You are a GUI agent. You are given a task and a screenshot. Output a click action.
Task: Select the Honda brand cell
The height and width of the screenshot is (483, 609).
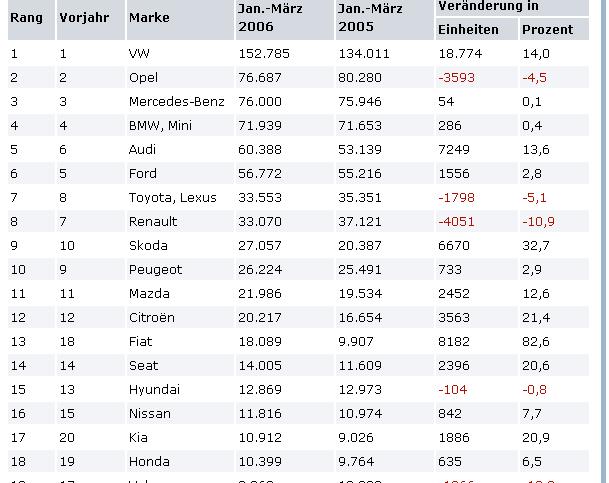tap(148, 461)
